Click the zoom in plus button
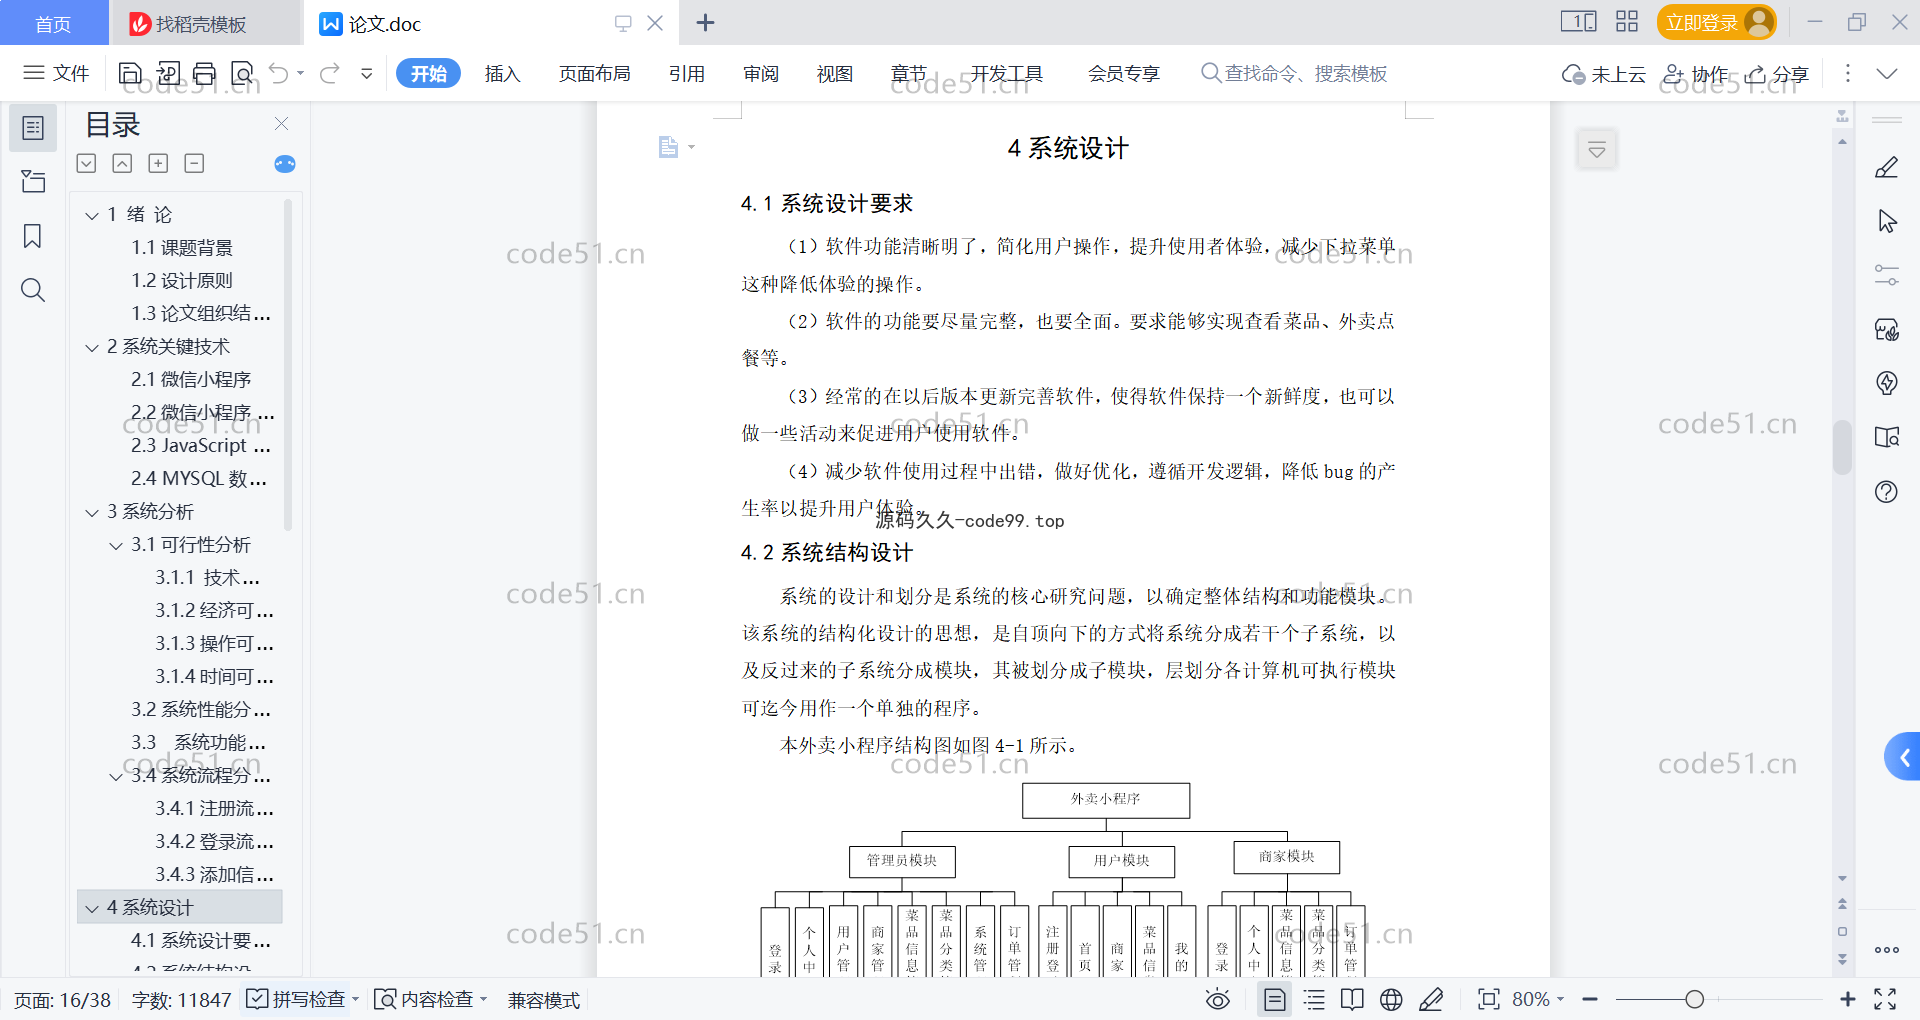This screenshot has width=1920, height=1020. [1847, 999]
